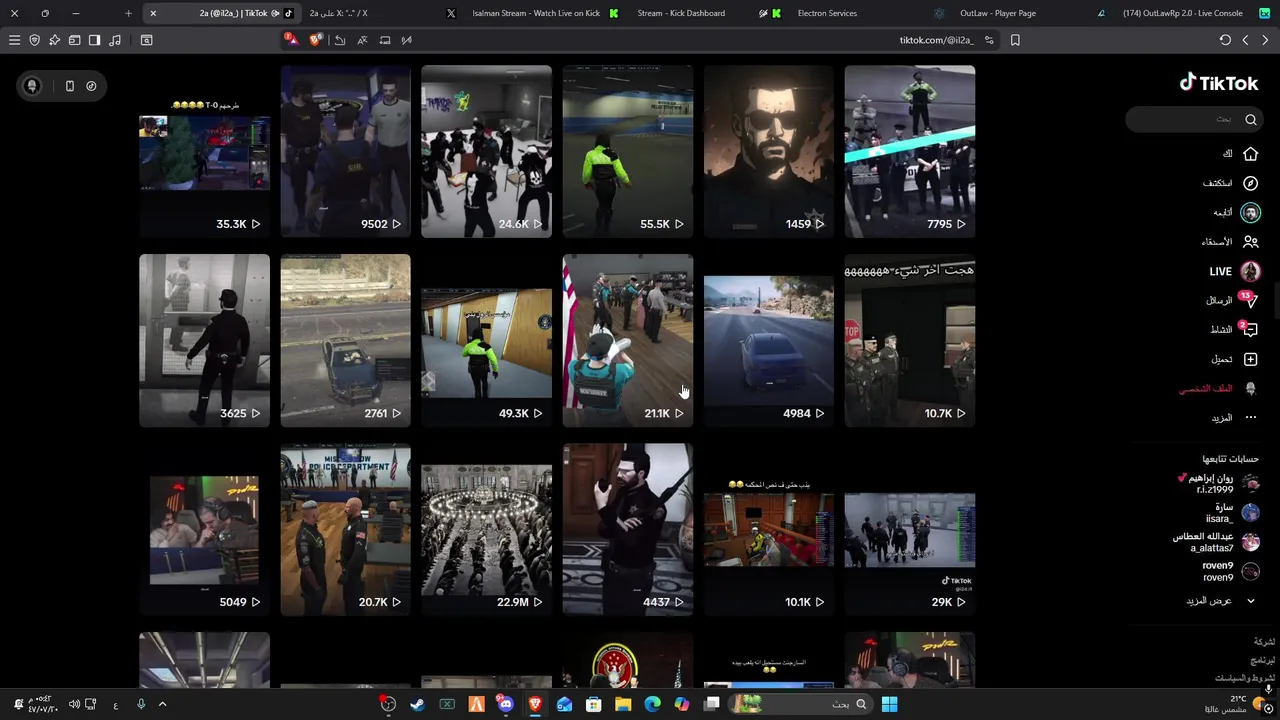Open Brave Shields lion icon

pyautogui.click(x=316, y=40)
